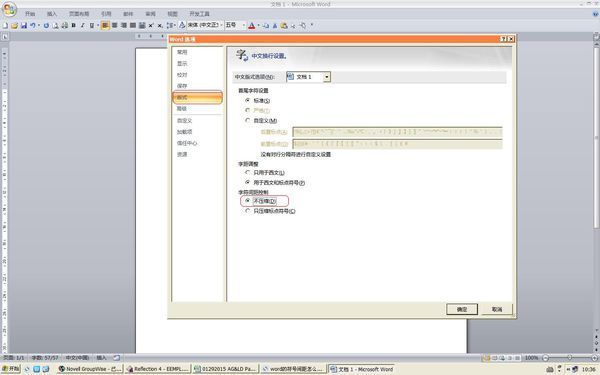Click the Line Spacing icon
This screenshot has width=600, height=375.
point(170,26)
